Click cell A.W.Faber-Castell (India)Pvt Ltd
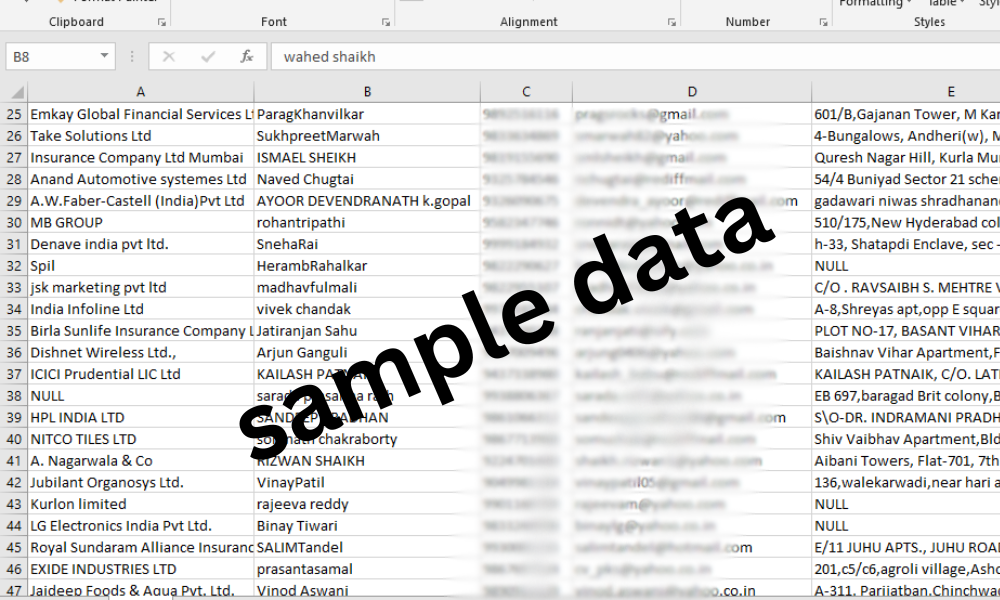The width and height of the screenshot is (1000, 600). tap(140, 201)
